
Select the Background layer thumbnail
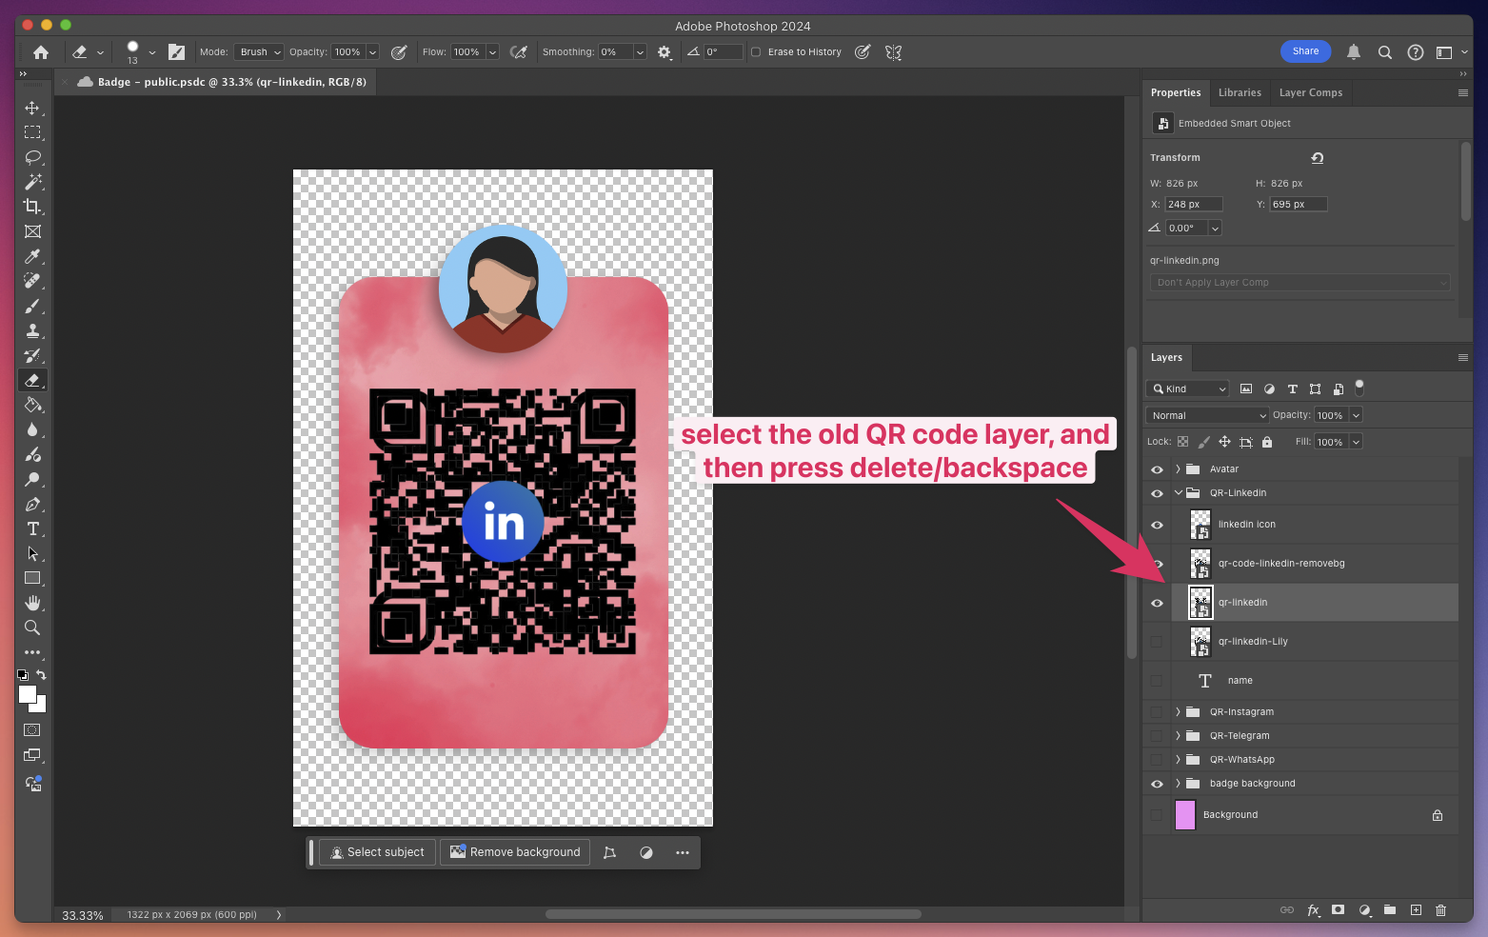pyautogui.click(x=1185, y=815)
